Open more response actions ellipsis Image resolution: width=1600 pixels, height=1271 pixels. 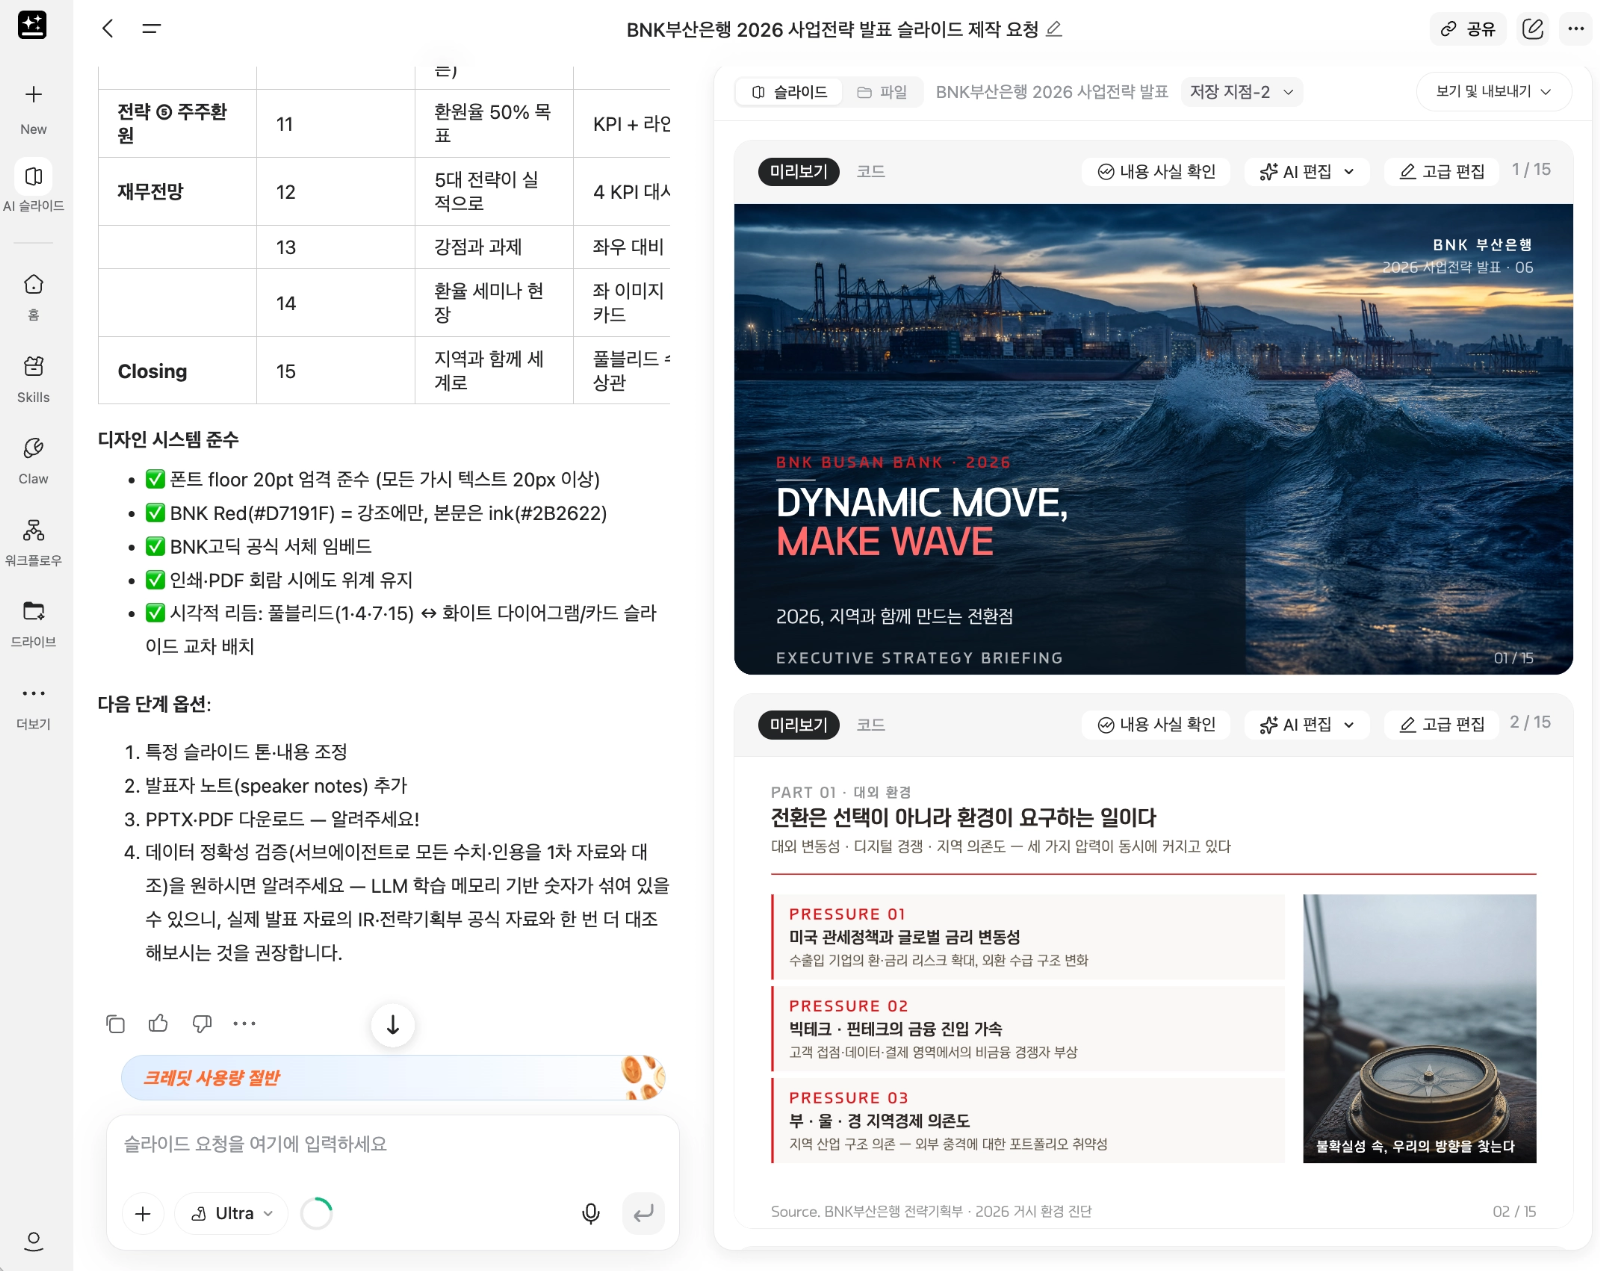[x=245, y=1023]
